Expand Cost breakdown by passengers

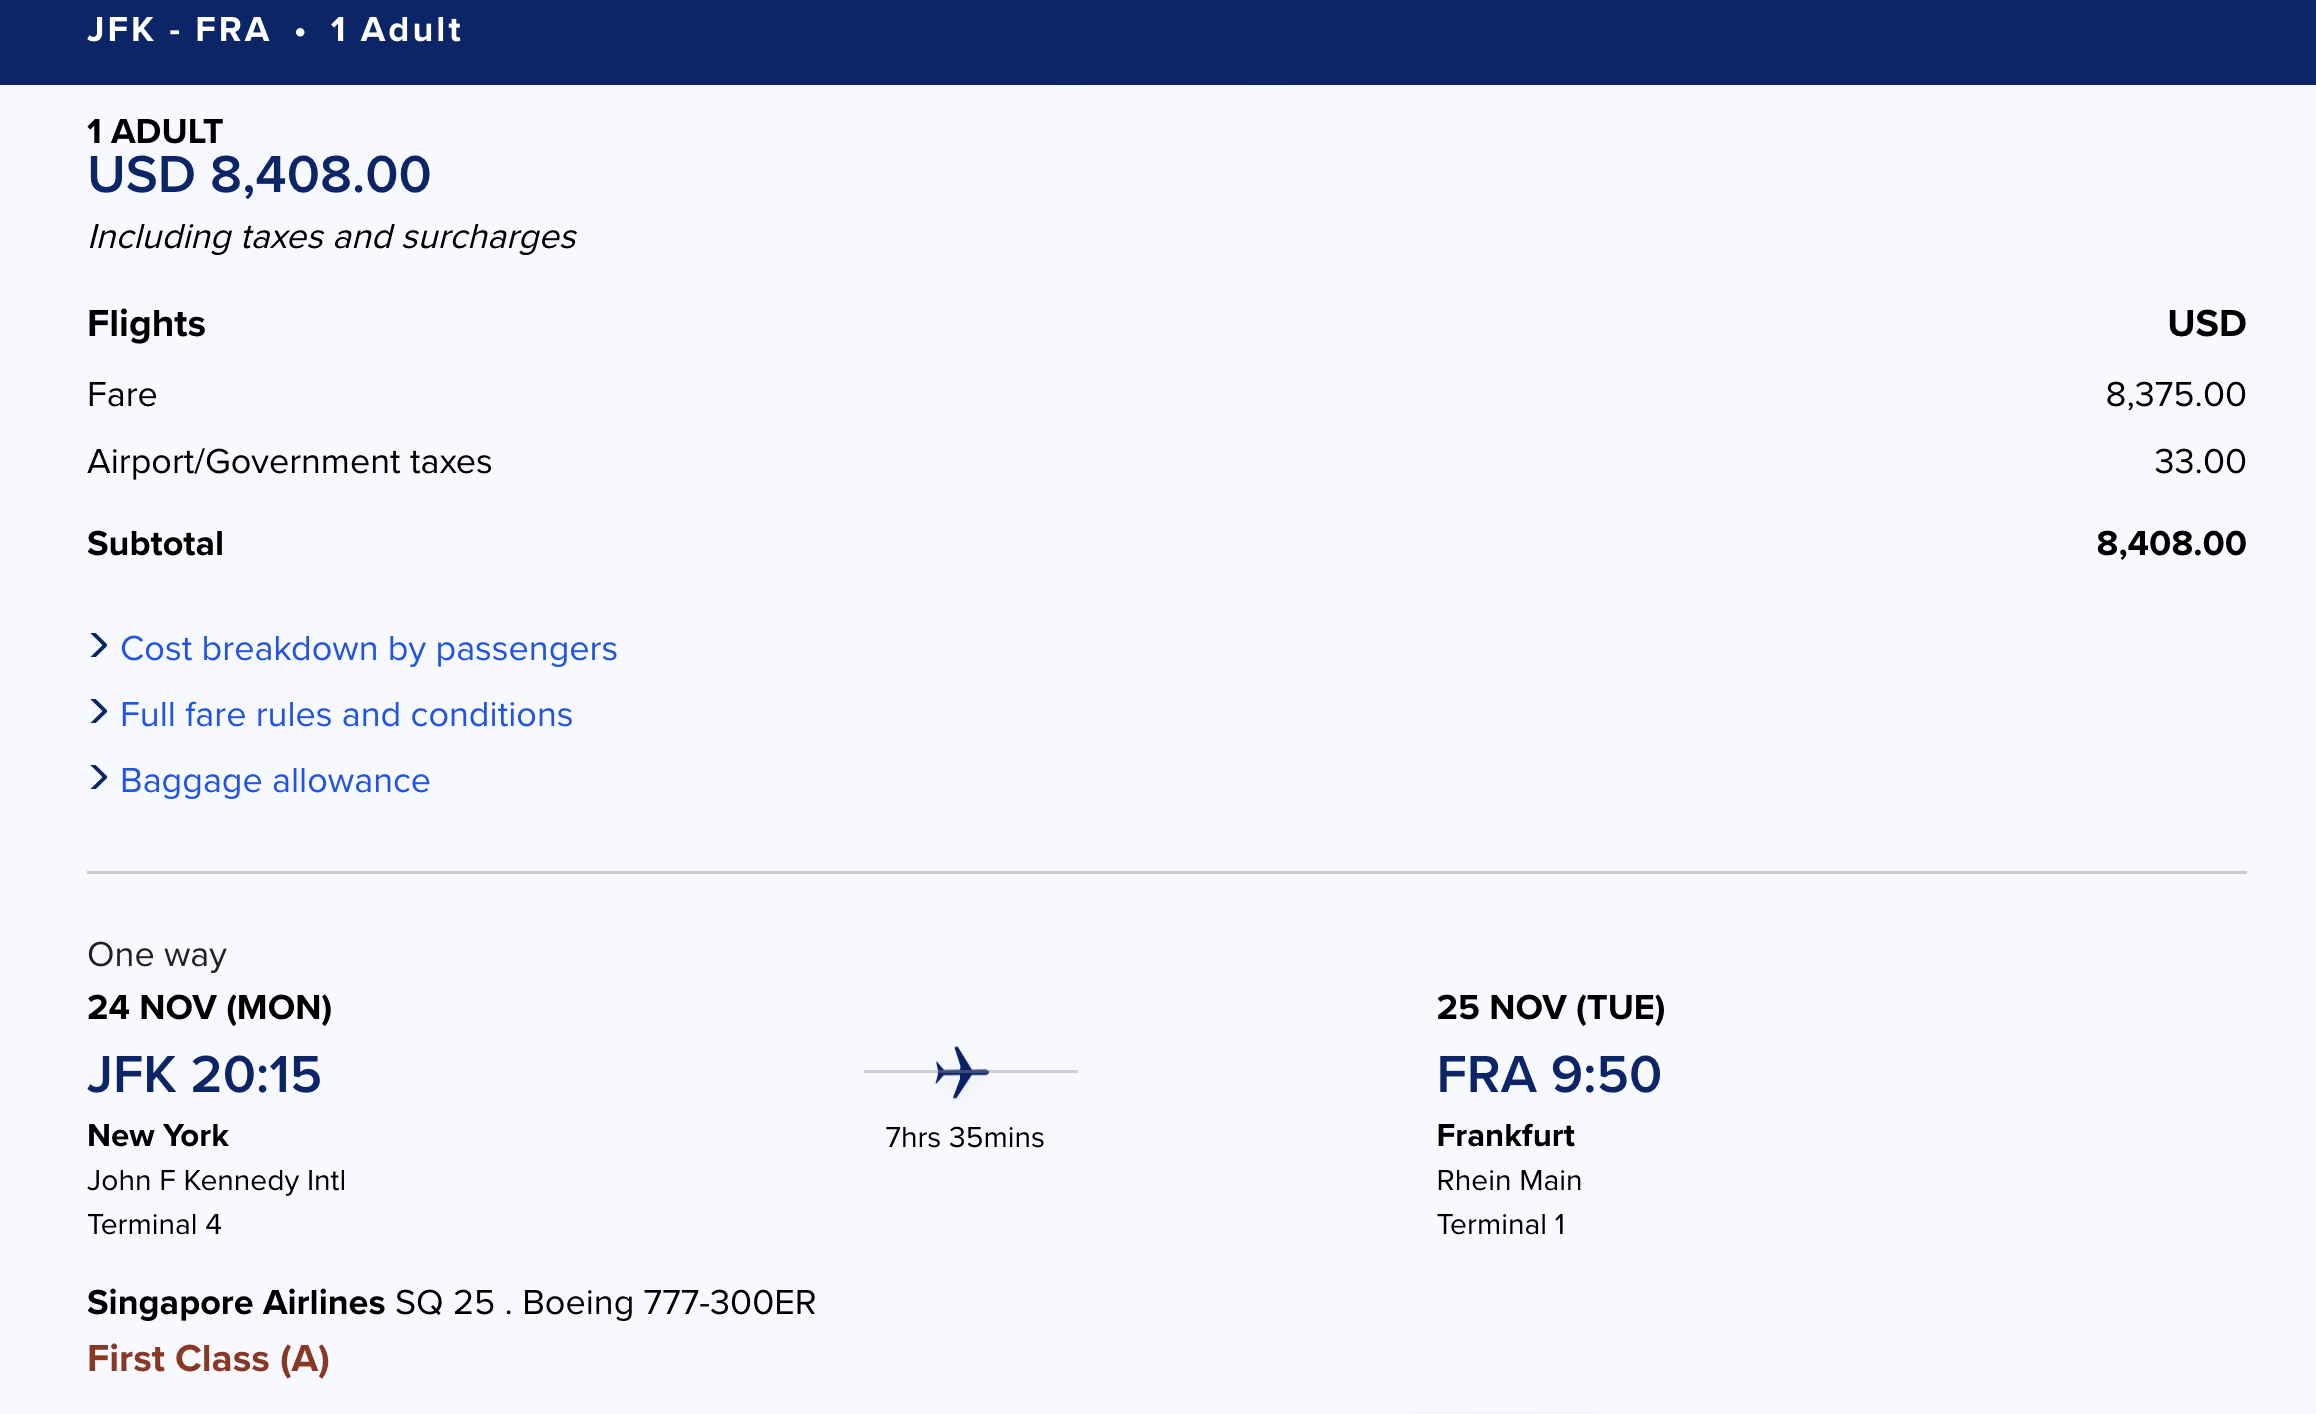pyautogui.click(x=367, y=649)
